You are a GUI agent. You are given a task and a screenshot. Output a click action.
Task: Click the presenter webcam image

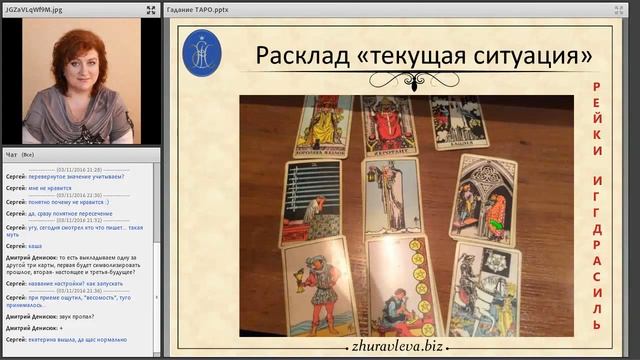(x=81, y=81)
